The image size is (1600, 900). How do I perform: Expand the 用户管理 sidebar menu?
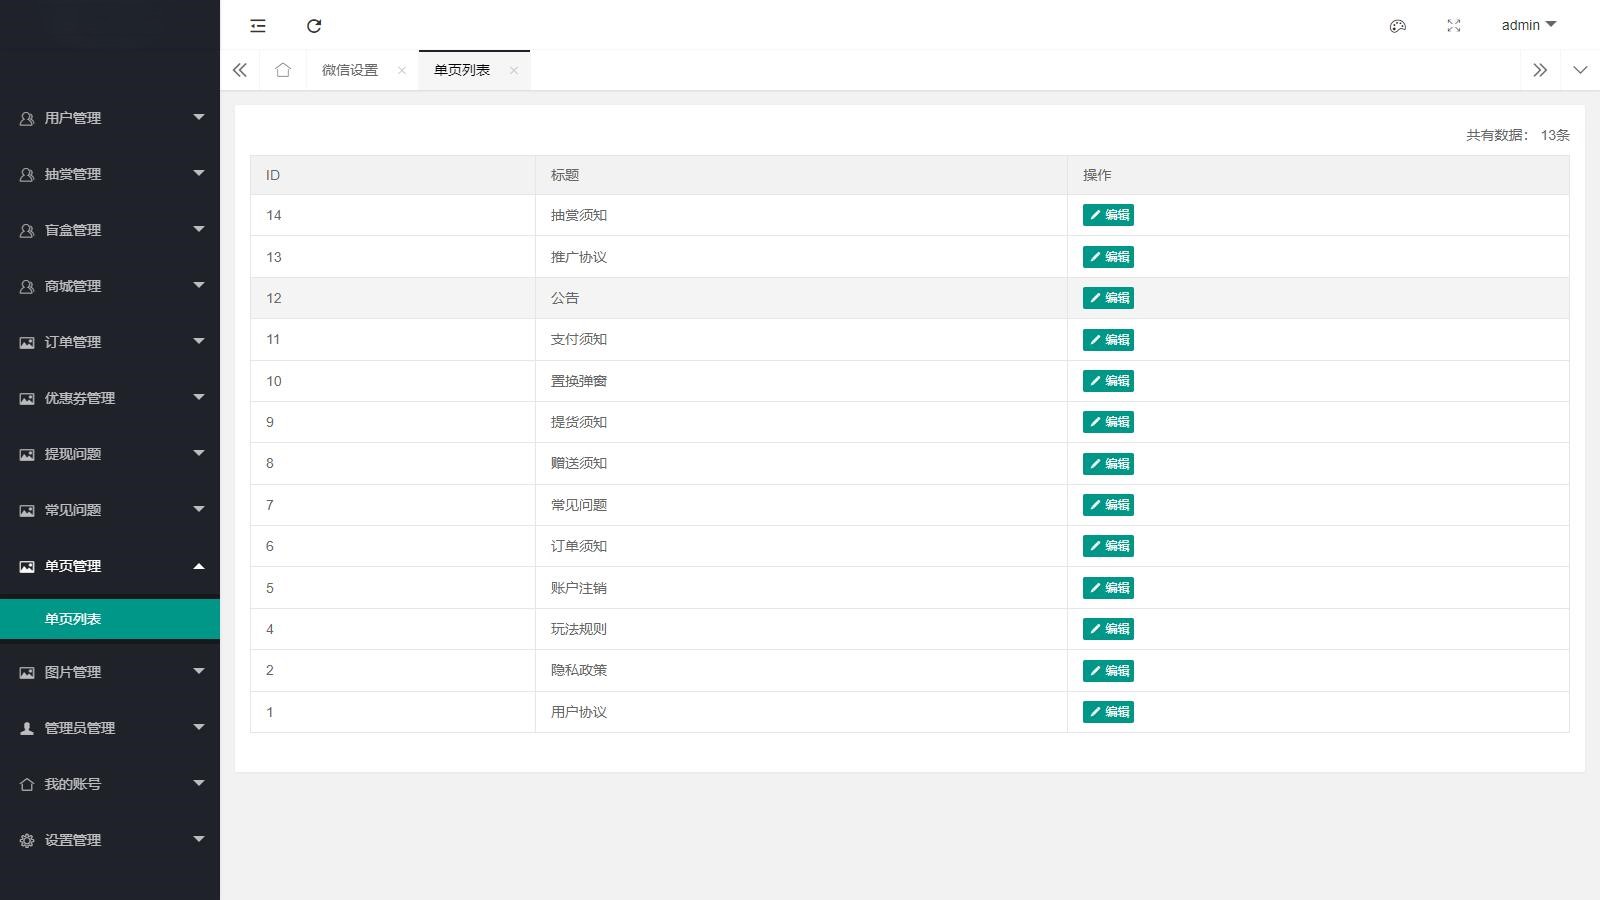pos(110,118)
